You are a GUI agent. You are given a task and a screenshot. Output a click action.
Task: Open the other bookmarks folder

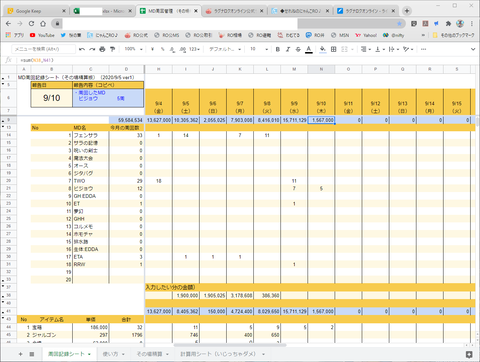click(x=453, y=35)
